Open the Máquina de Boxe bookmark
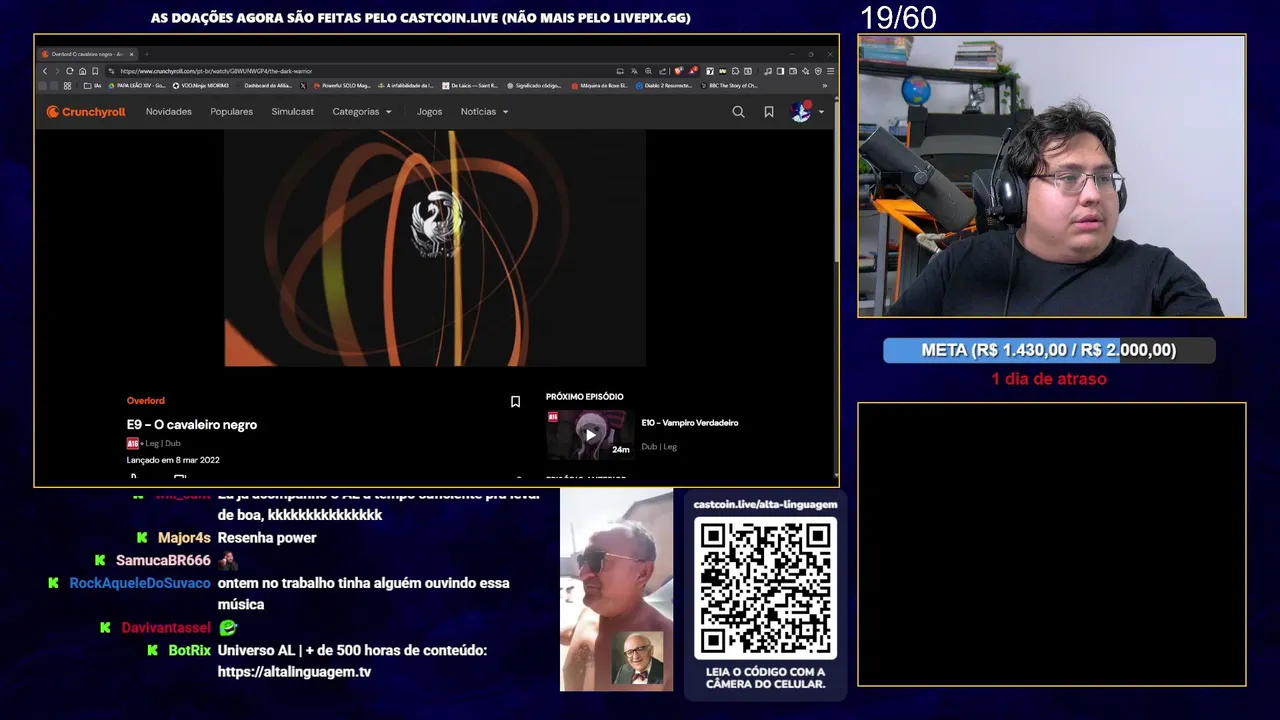1280x720 pixels. [600, 86]
